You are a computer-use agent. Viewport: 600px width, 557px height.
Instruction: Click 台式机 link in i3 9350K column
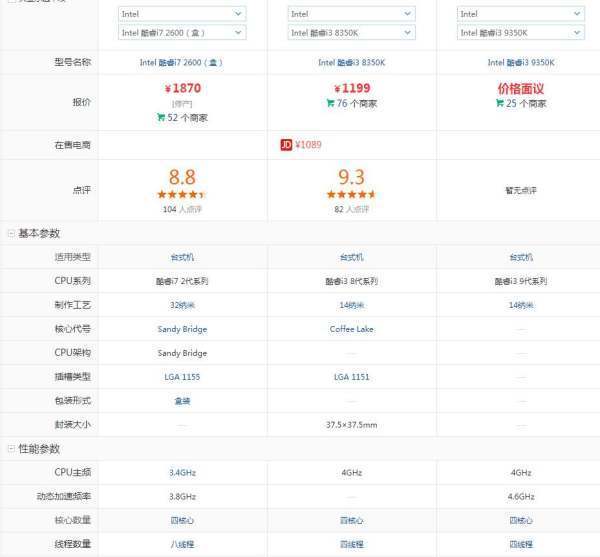tap(521, 257)
